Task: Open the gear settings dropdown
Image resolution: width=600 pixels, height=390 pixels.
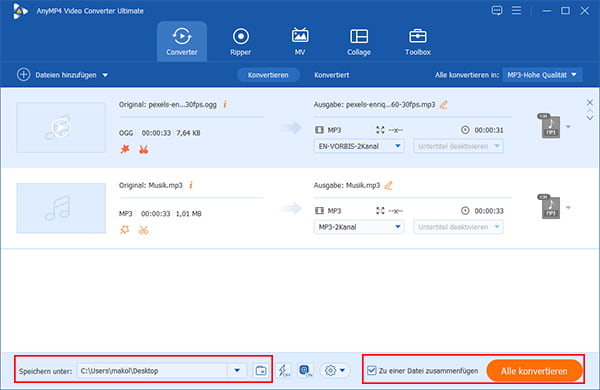Action: pyautogui.click(x=335, y=370)
